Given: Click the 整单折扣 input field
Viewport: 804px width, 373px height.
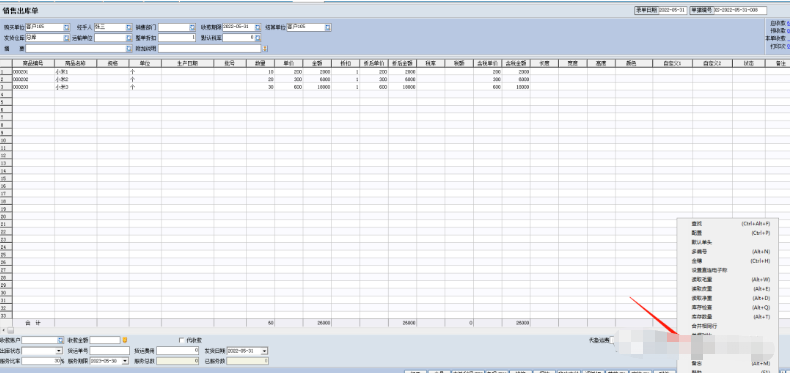Looking at the screenshot, I should pyautogui.click(x=177, y=38).
